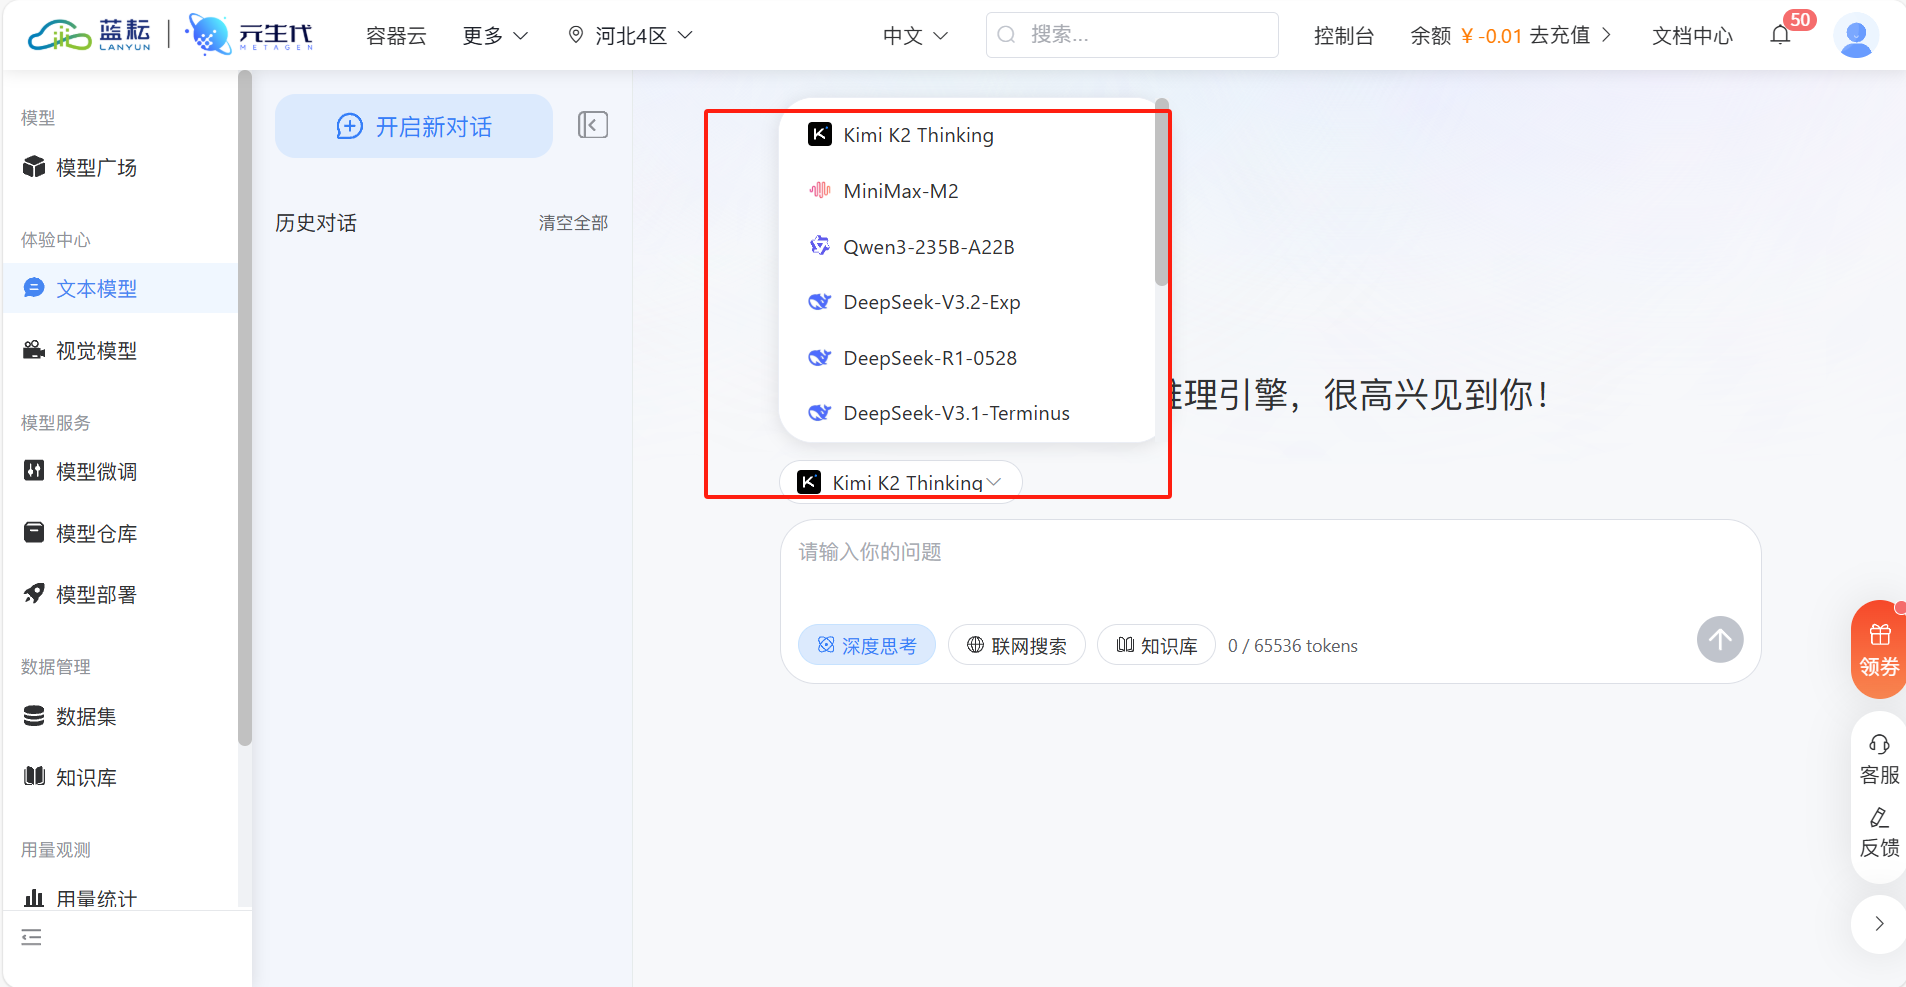This screenshot has height=987, width=1906.
Task: Click the Metagen 元生代 logo
Action: click(250, 35)
